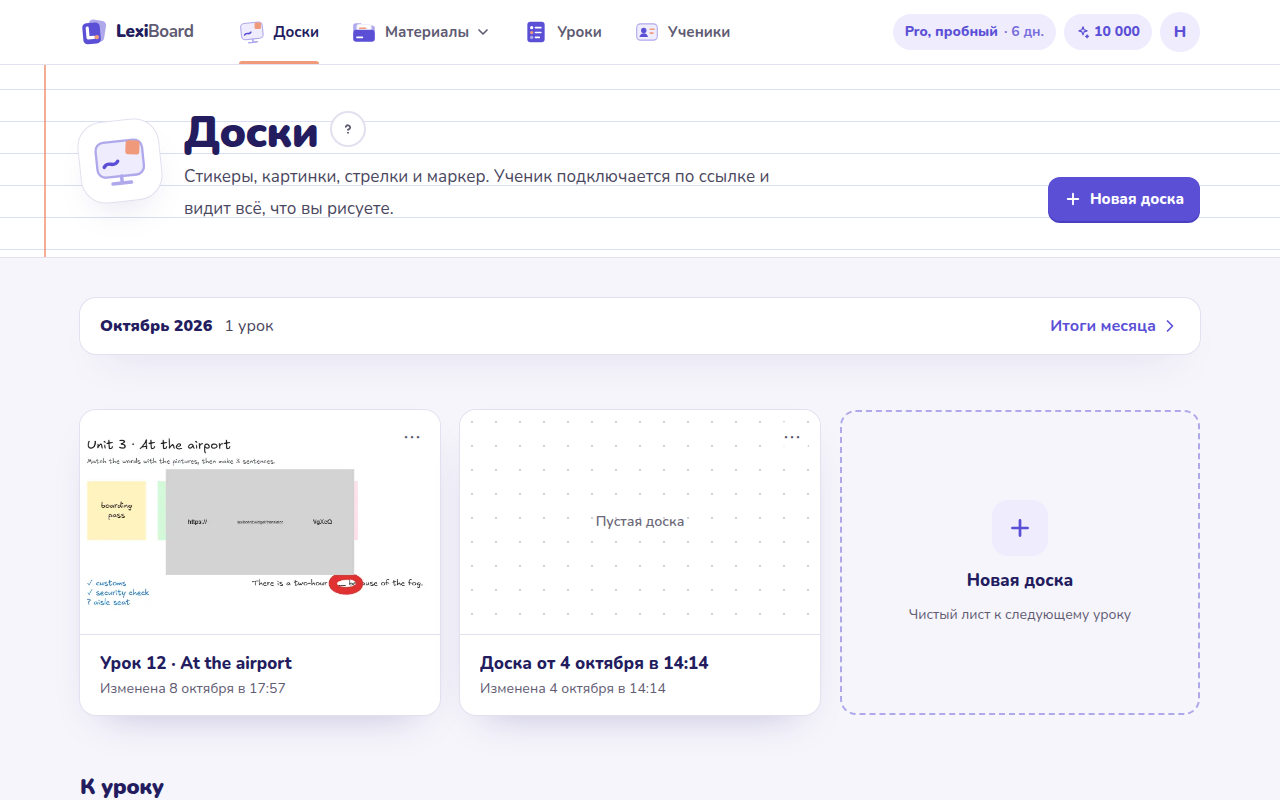This screenshot has height=800, width=1280.
Task: Click the Доски page heading
Action: coord(251,132)
